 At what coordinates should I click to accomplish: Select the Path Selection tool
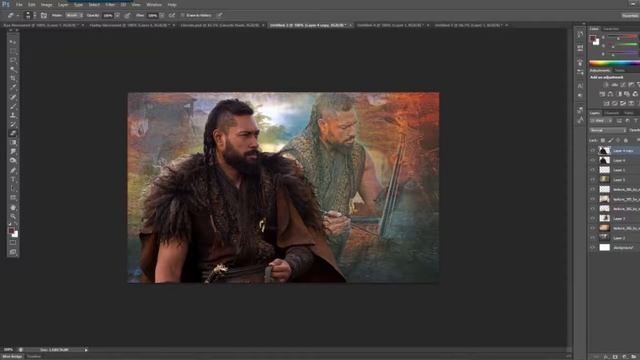(x=13, y=189)
